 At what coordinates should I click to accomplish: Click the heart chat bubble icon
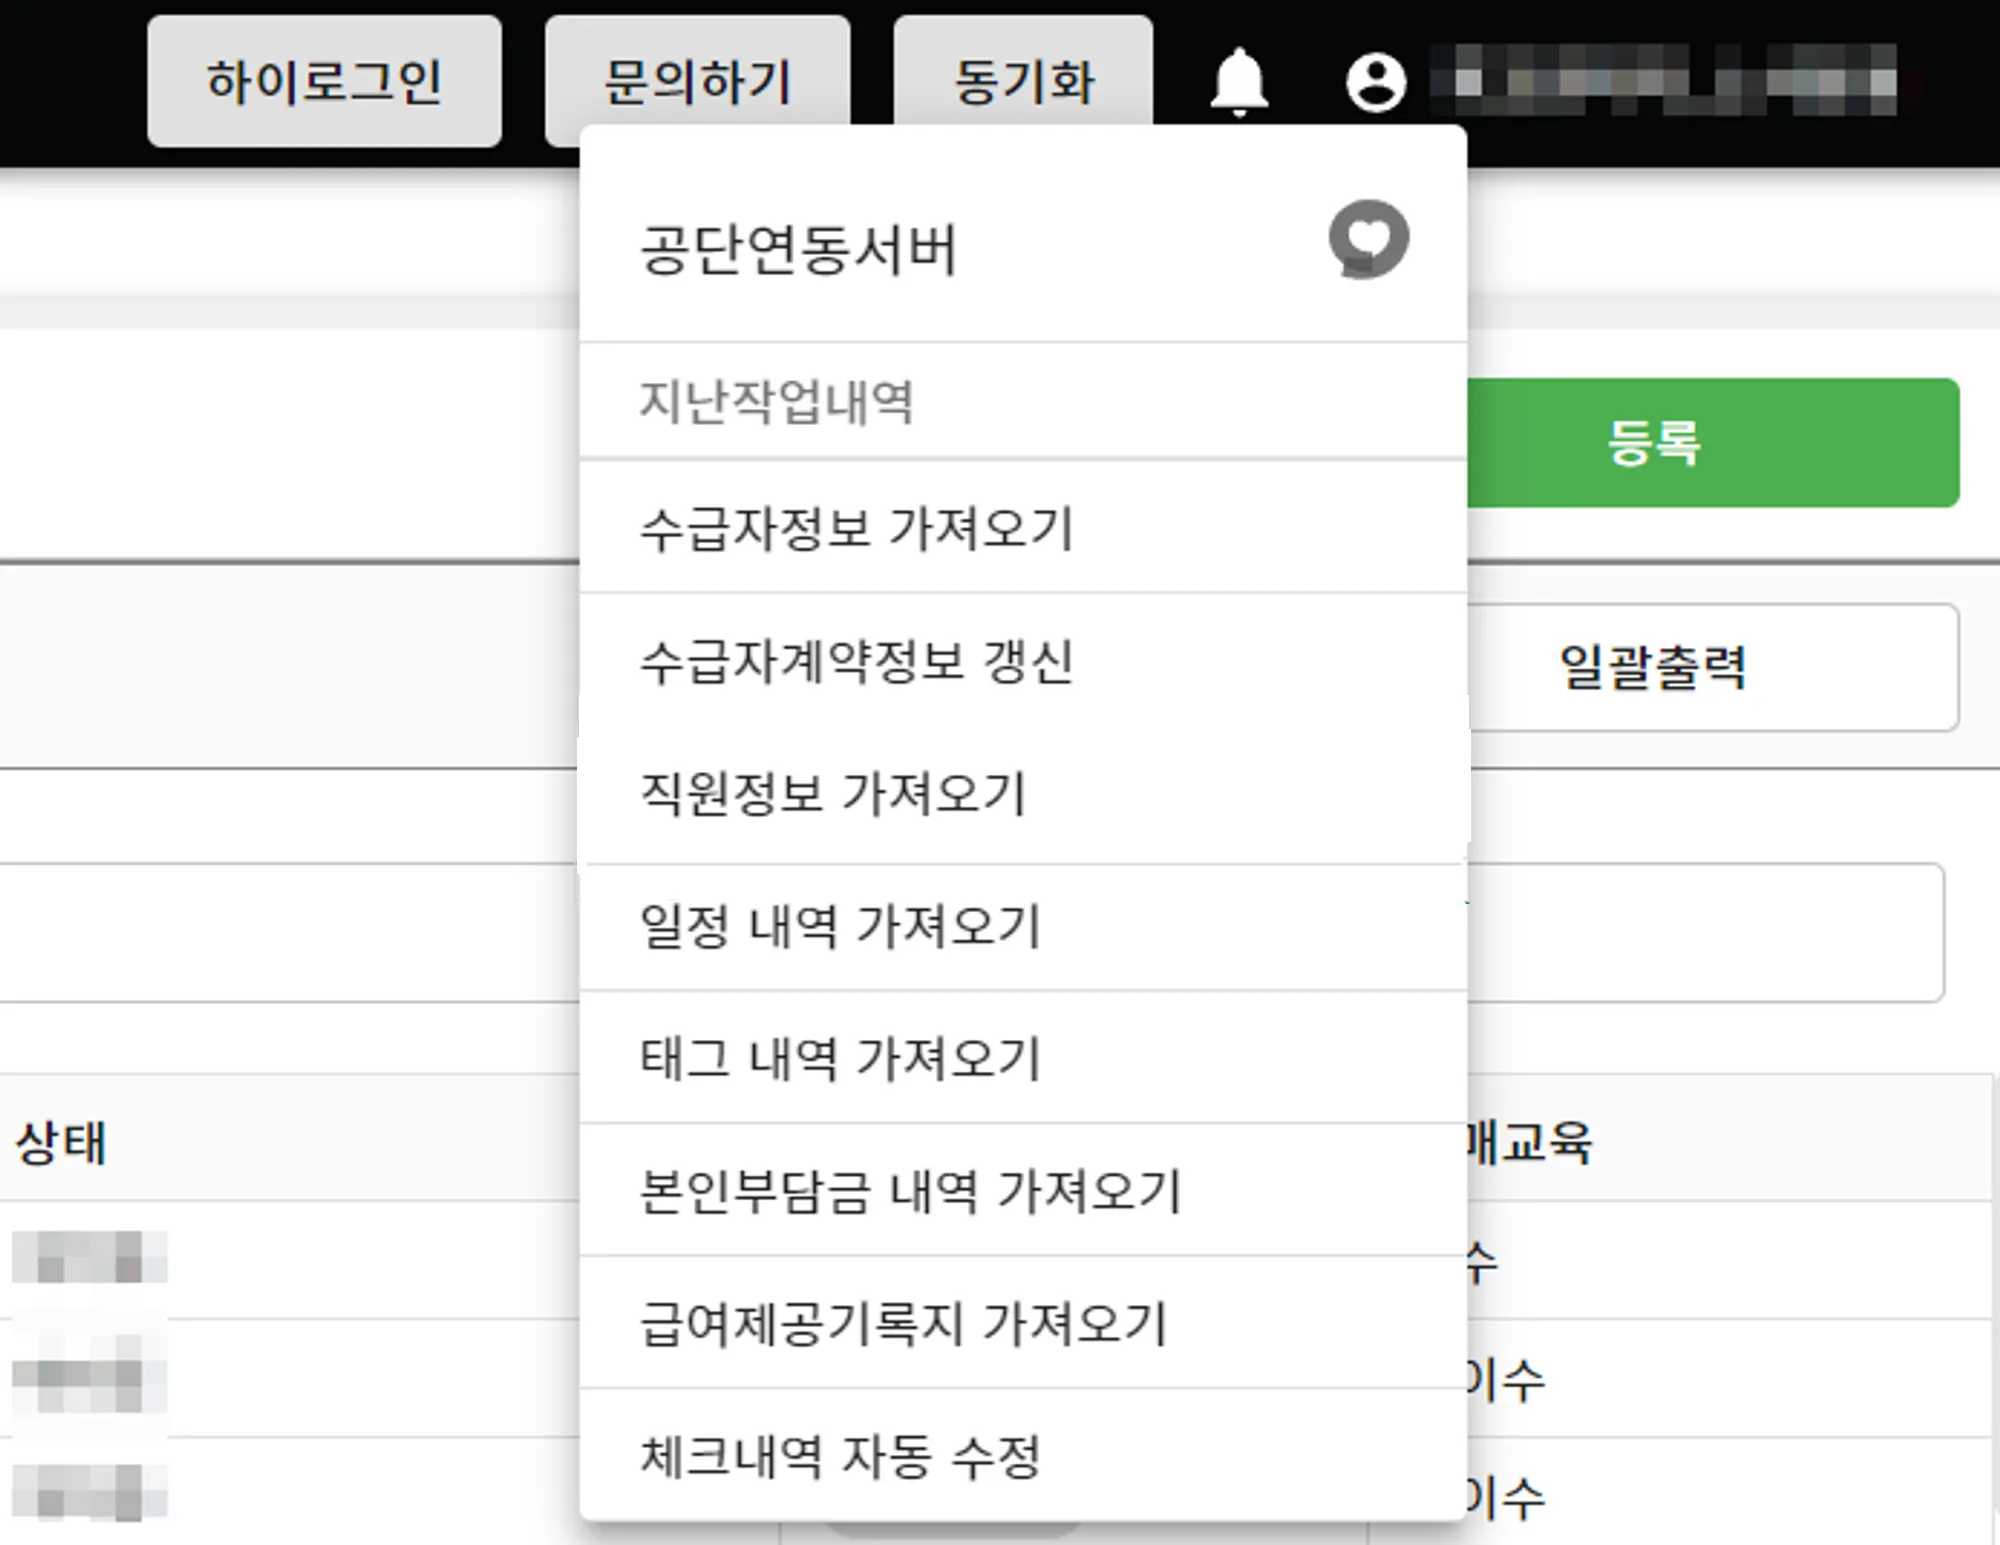click(1368, 240)
